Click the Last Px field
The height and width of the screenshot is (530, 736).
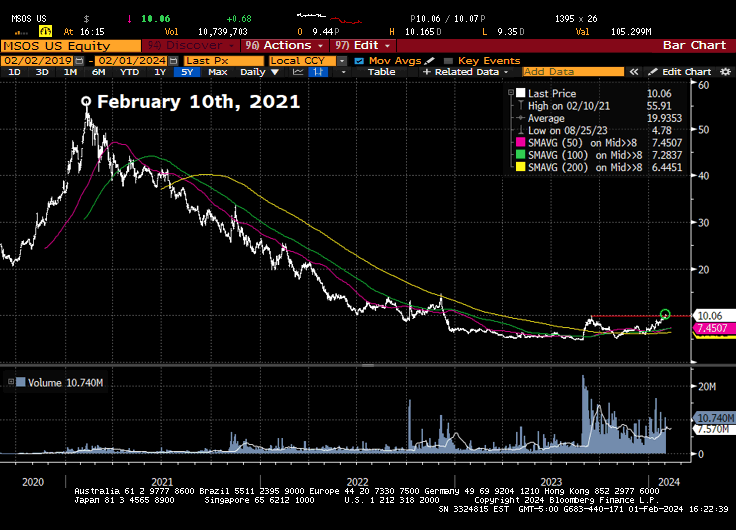tap(224, 61)
